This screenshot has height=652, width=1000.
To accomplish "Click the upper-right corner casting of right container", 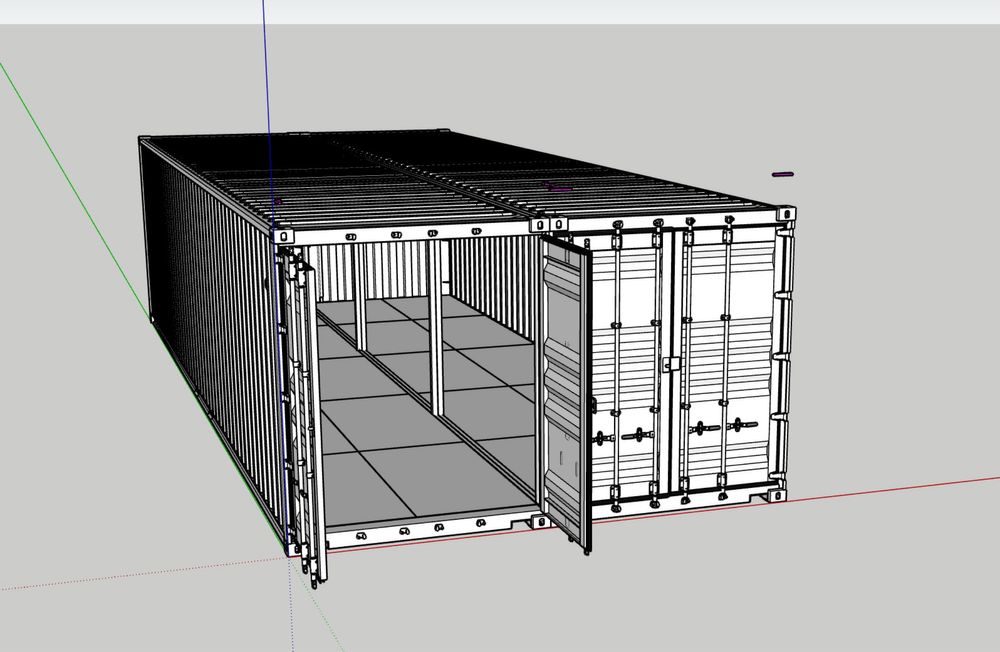I will 787,214.
